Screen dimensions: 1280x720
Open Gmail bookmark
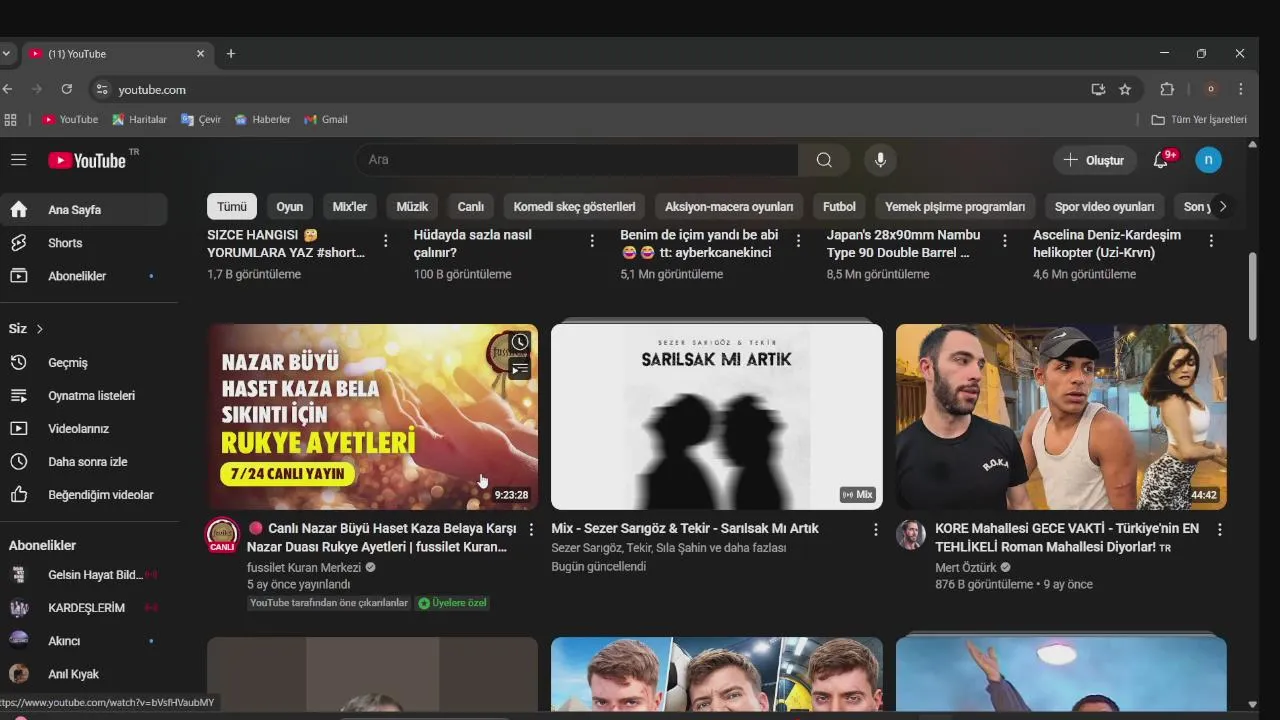(x=326, y=119)
